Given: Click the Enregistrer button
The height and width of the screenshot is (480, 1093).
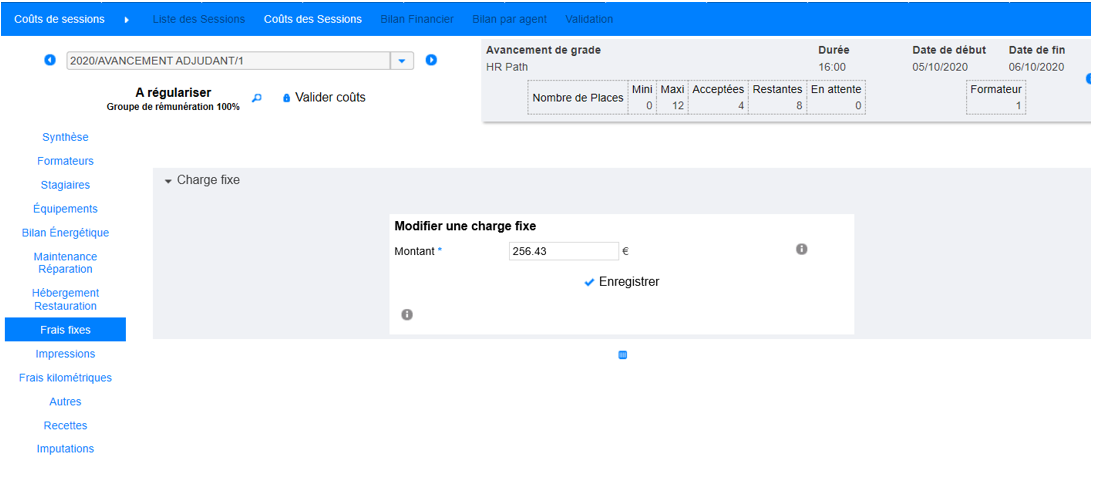Looking at the screenshot, I should (628, 282).
